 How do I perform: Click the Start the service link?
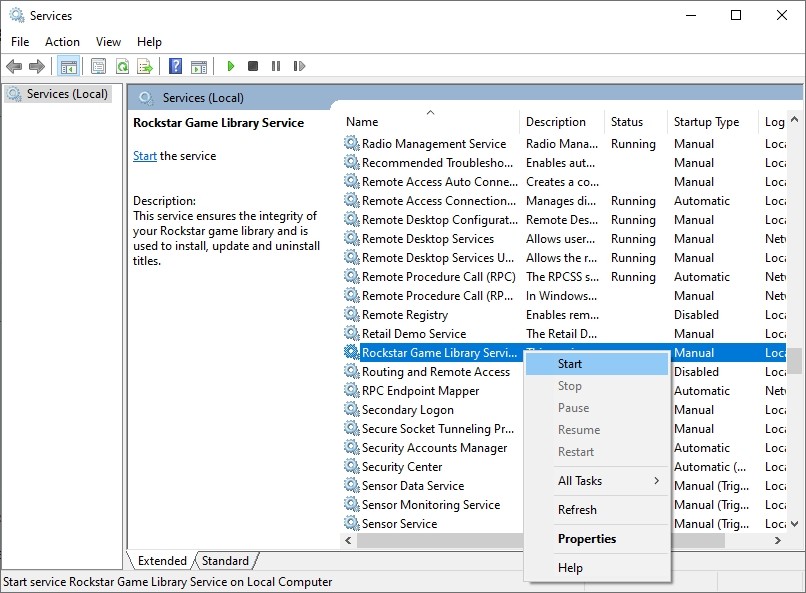pos(144,156)
